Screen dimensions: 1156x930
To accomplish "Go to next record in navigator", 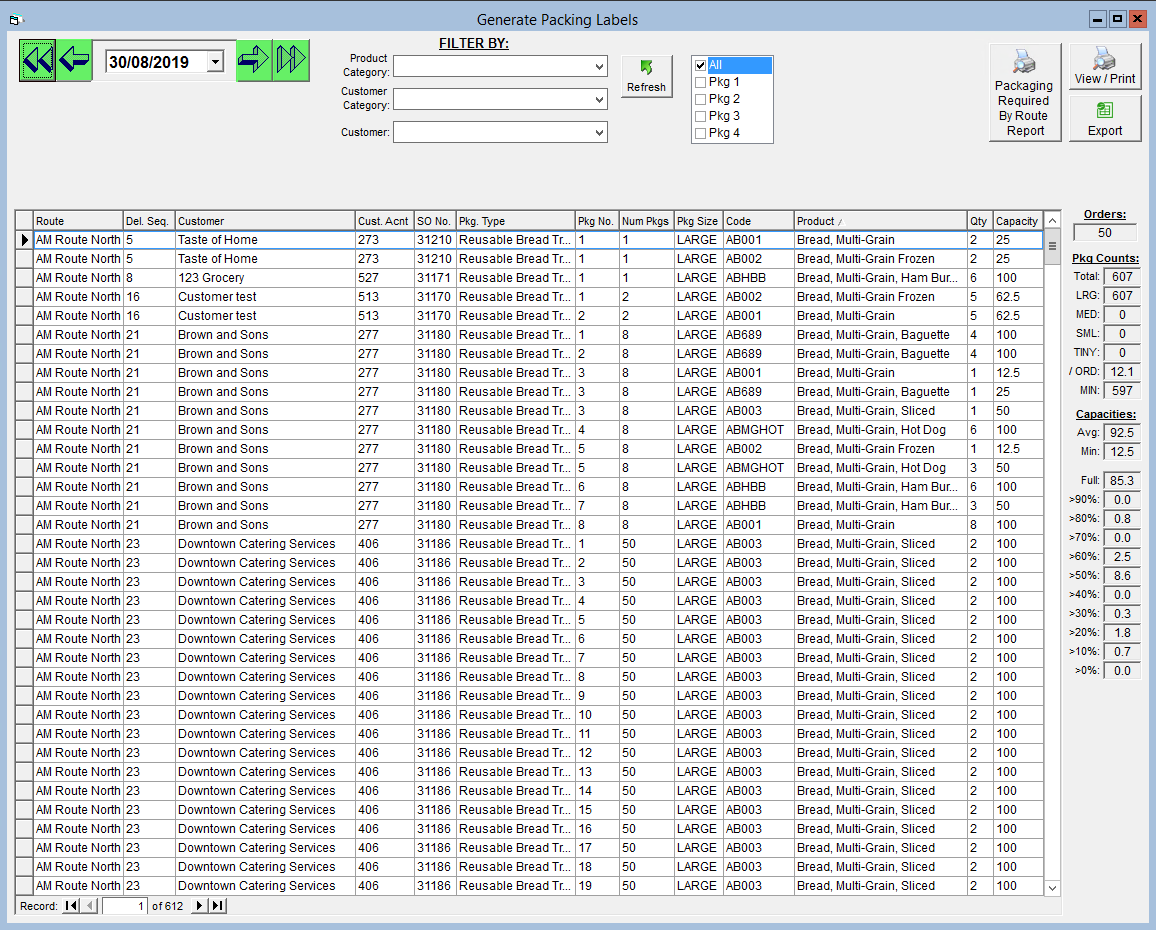I will coord(199,906).
